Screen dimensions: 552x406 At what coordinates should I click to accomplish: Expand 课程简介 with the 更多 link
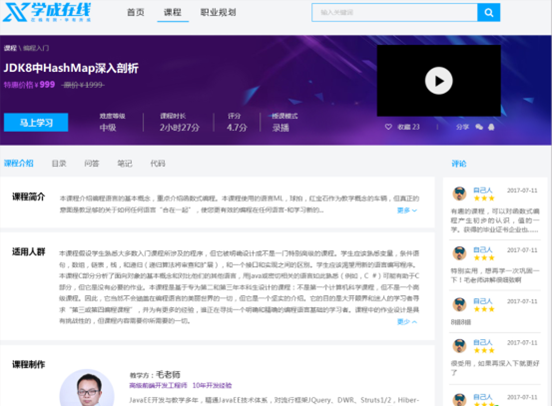pyautogui.click(x=407, y=210)
